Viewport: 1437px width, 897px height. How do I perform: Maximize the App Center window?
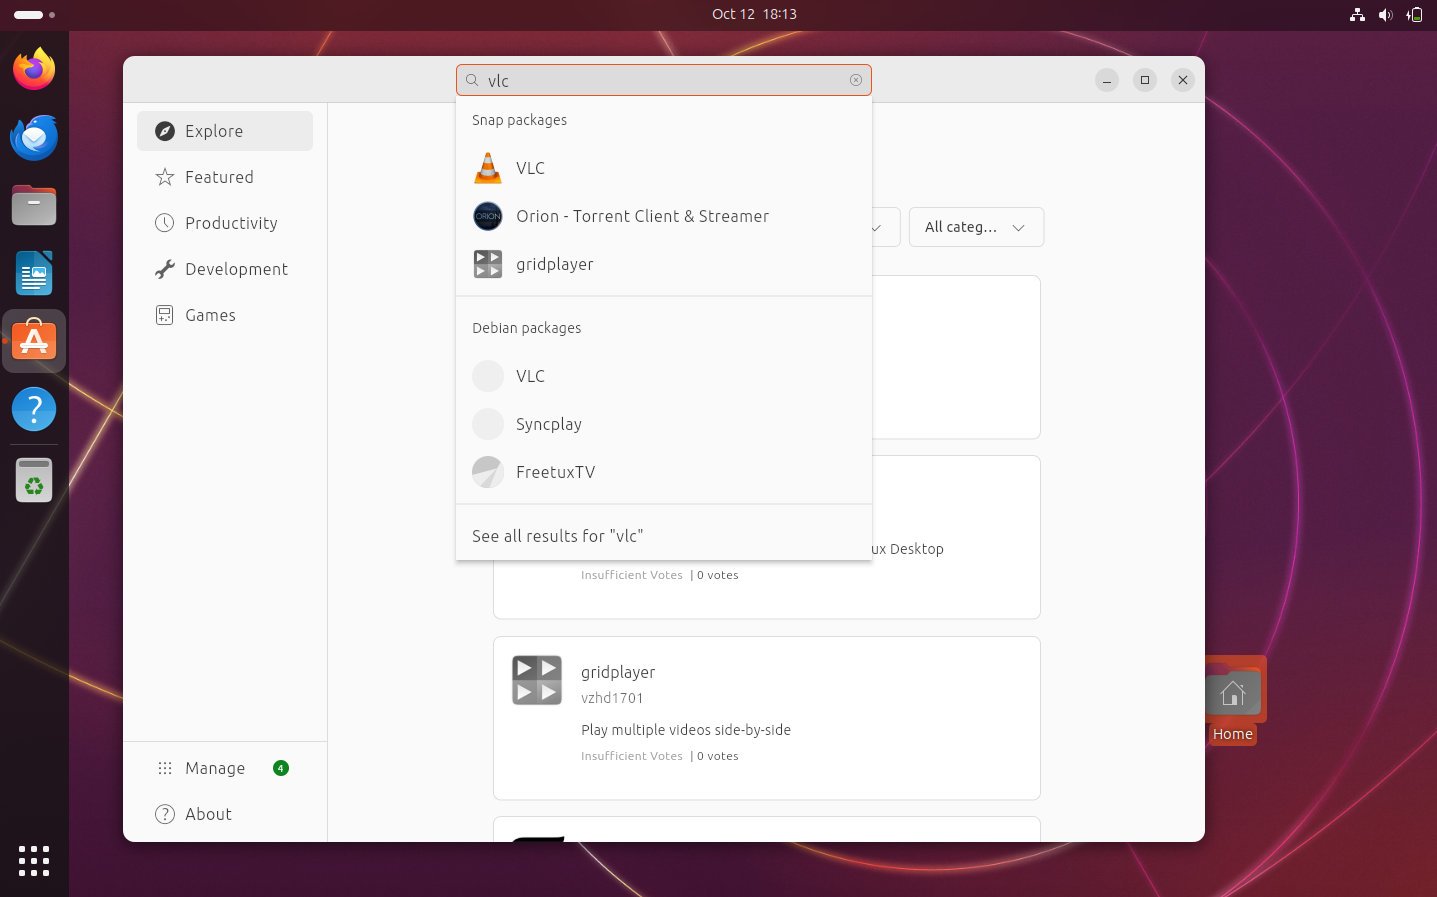point(1145,80)
